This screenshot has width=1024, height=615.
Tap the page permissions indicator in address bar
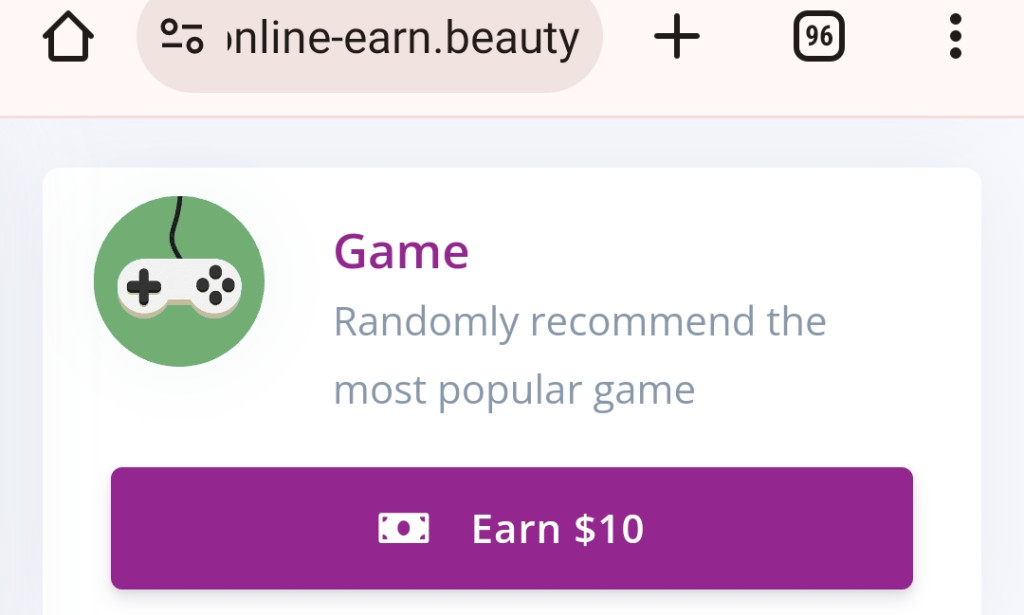click(x=183, y=38)
